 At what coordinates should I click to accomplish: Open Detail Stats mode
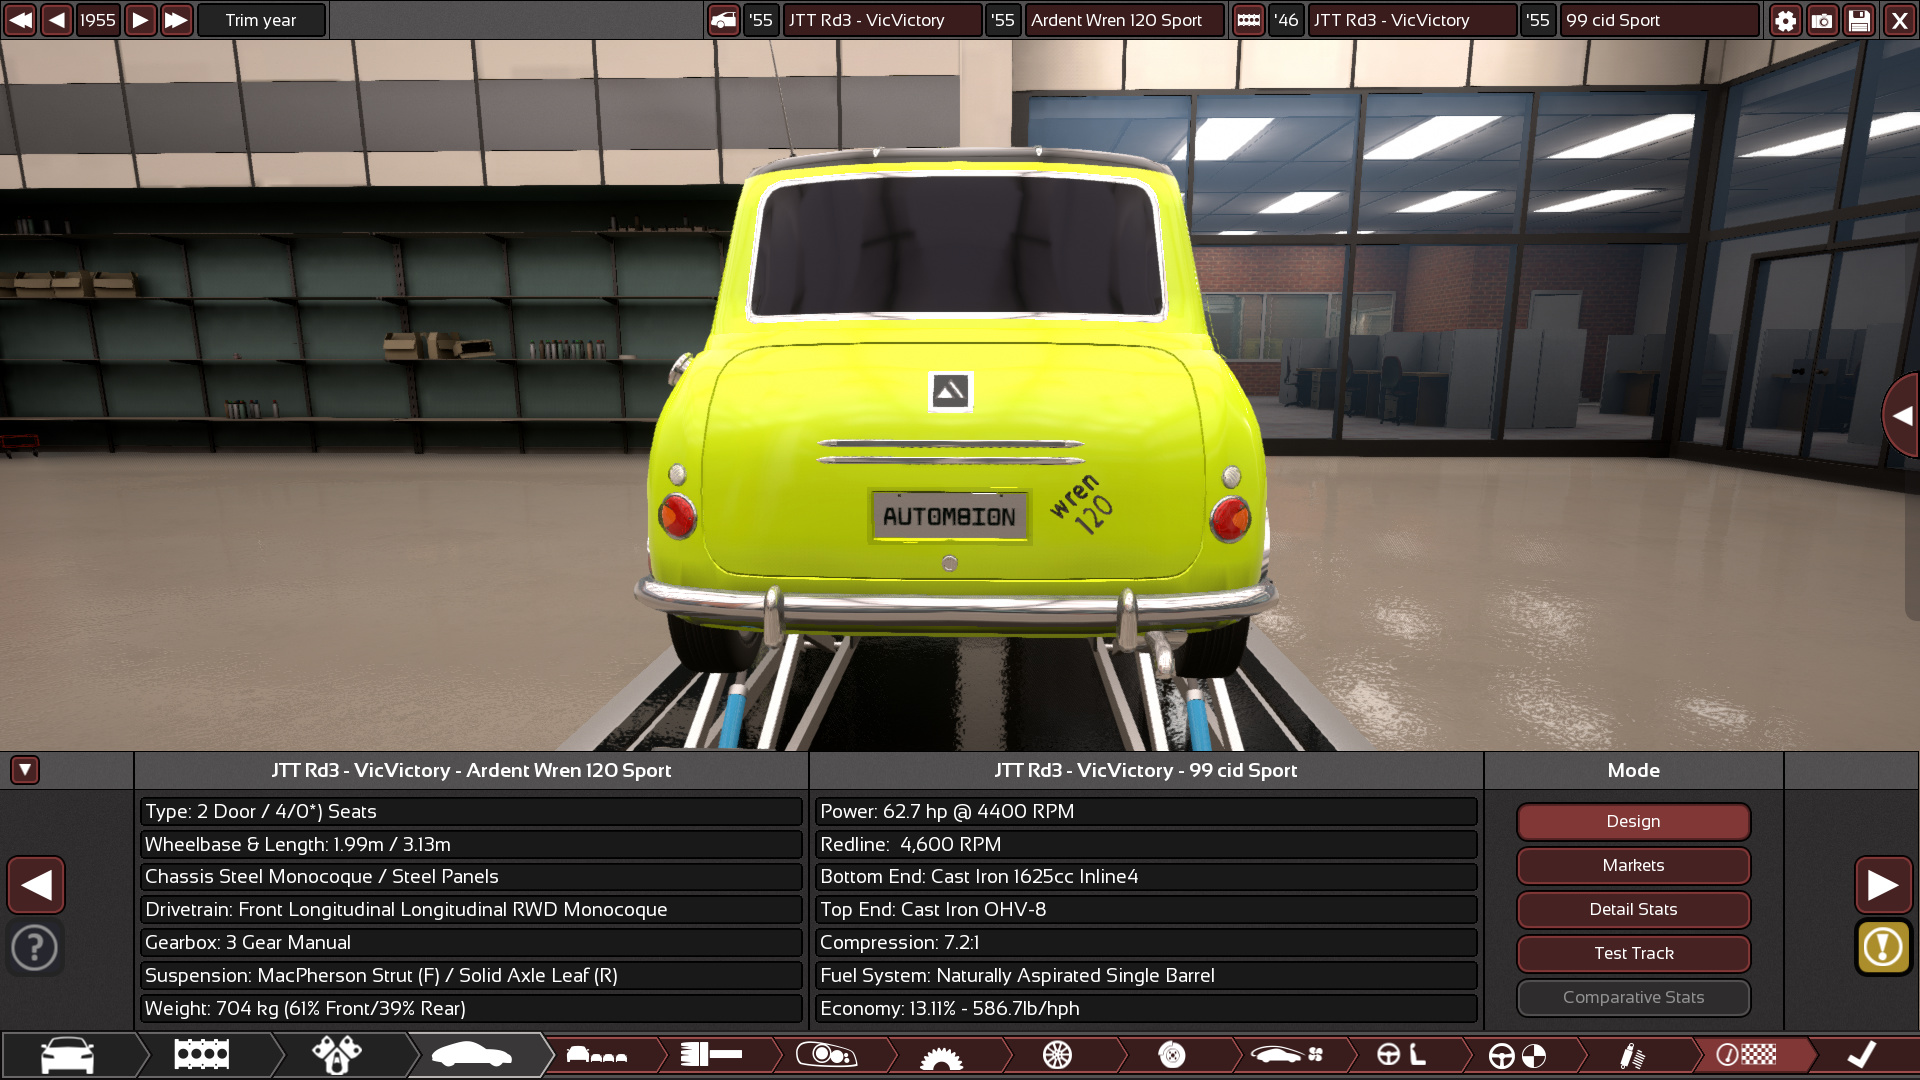[x=1633, y=909]
